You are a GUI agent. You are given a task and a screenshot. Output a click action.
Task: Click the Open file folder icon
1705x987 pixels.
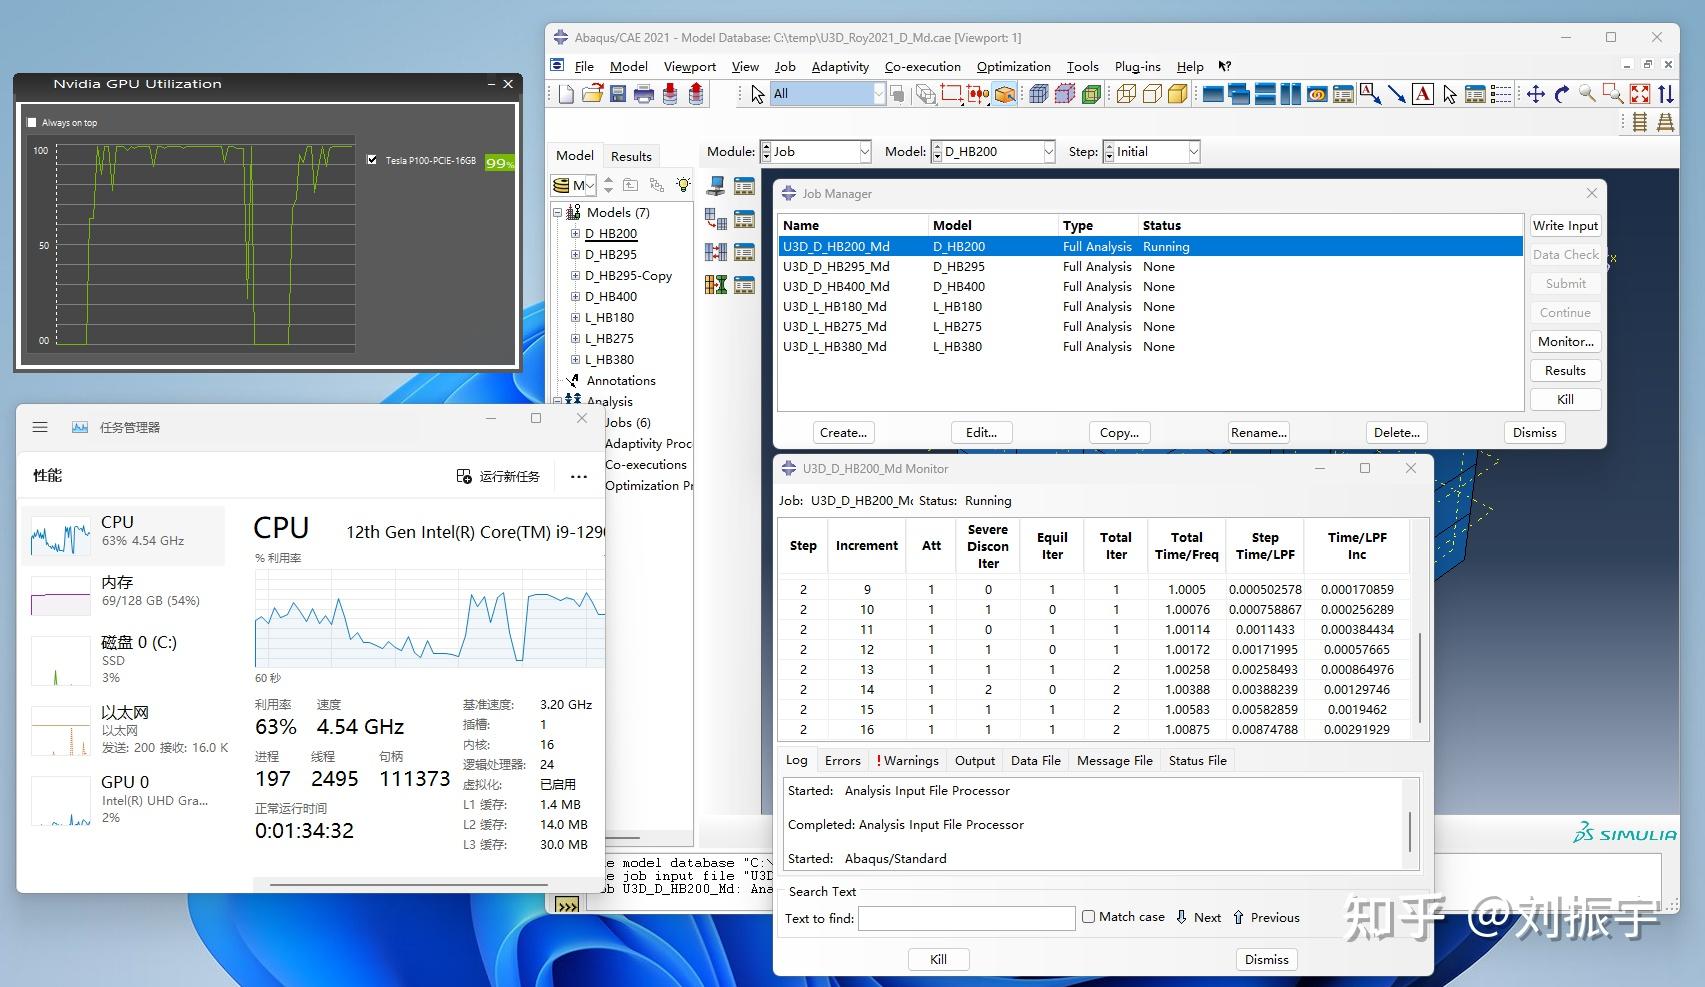tap(592, 94)
